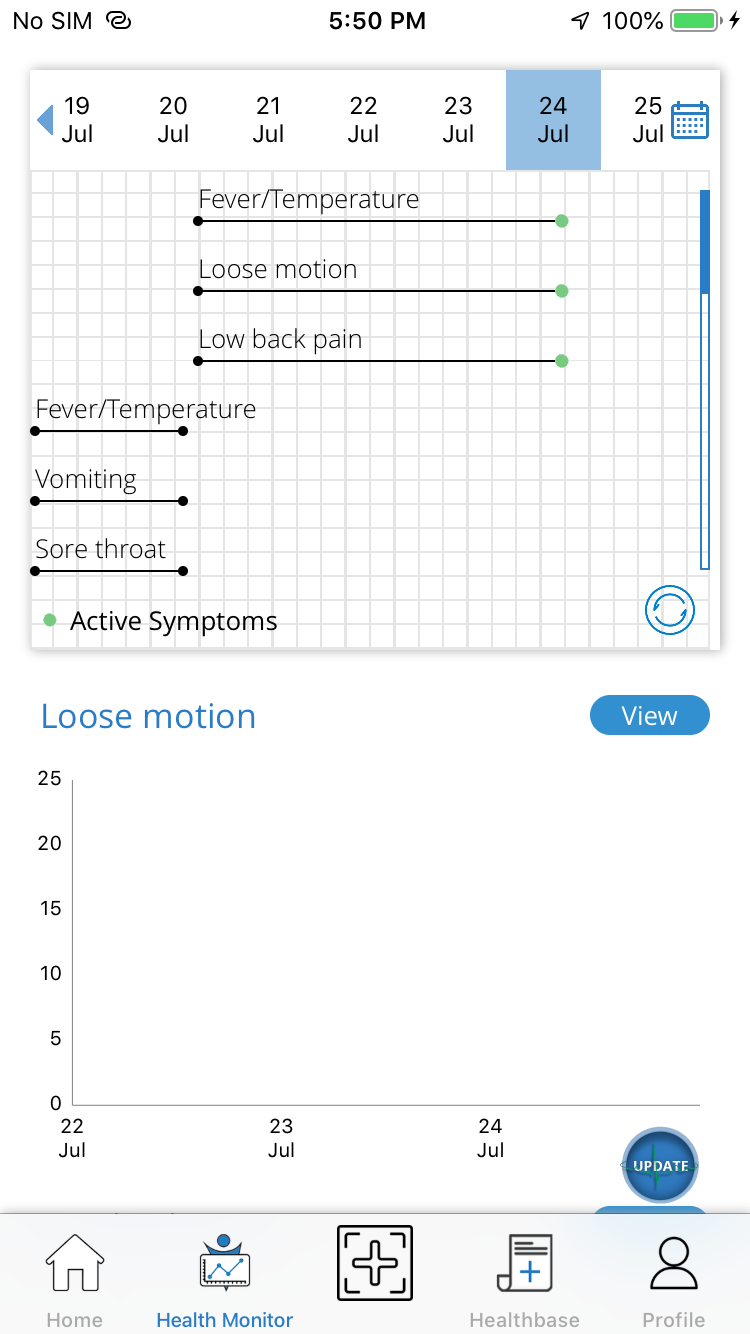
Task: Switch to the 24 Jul date tab
Action: [x=553, y=120]
